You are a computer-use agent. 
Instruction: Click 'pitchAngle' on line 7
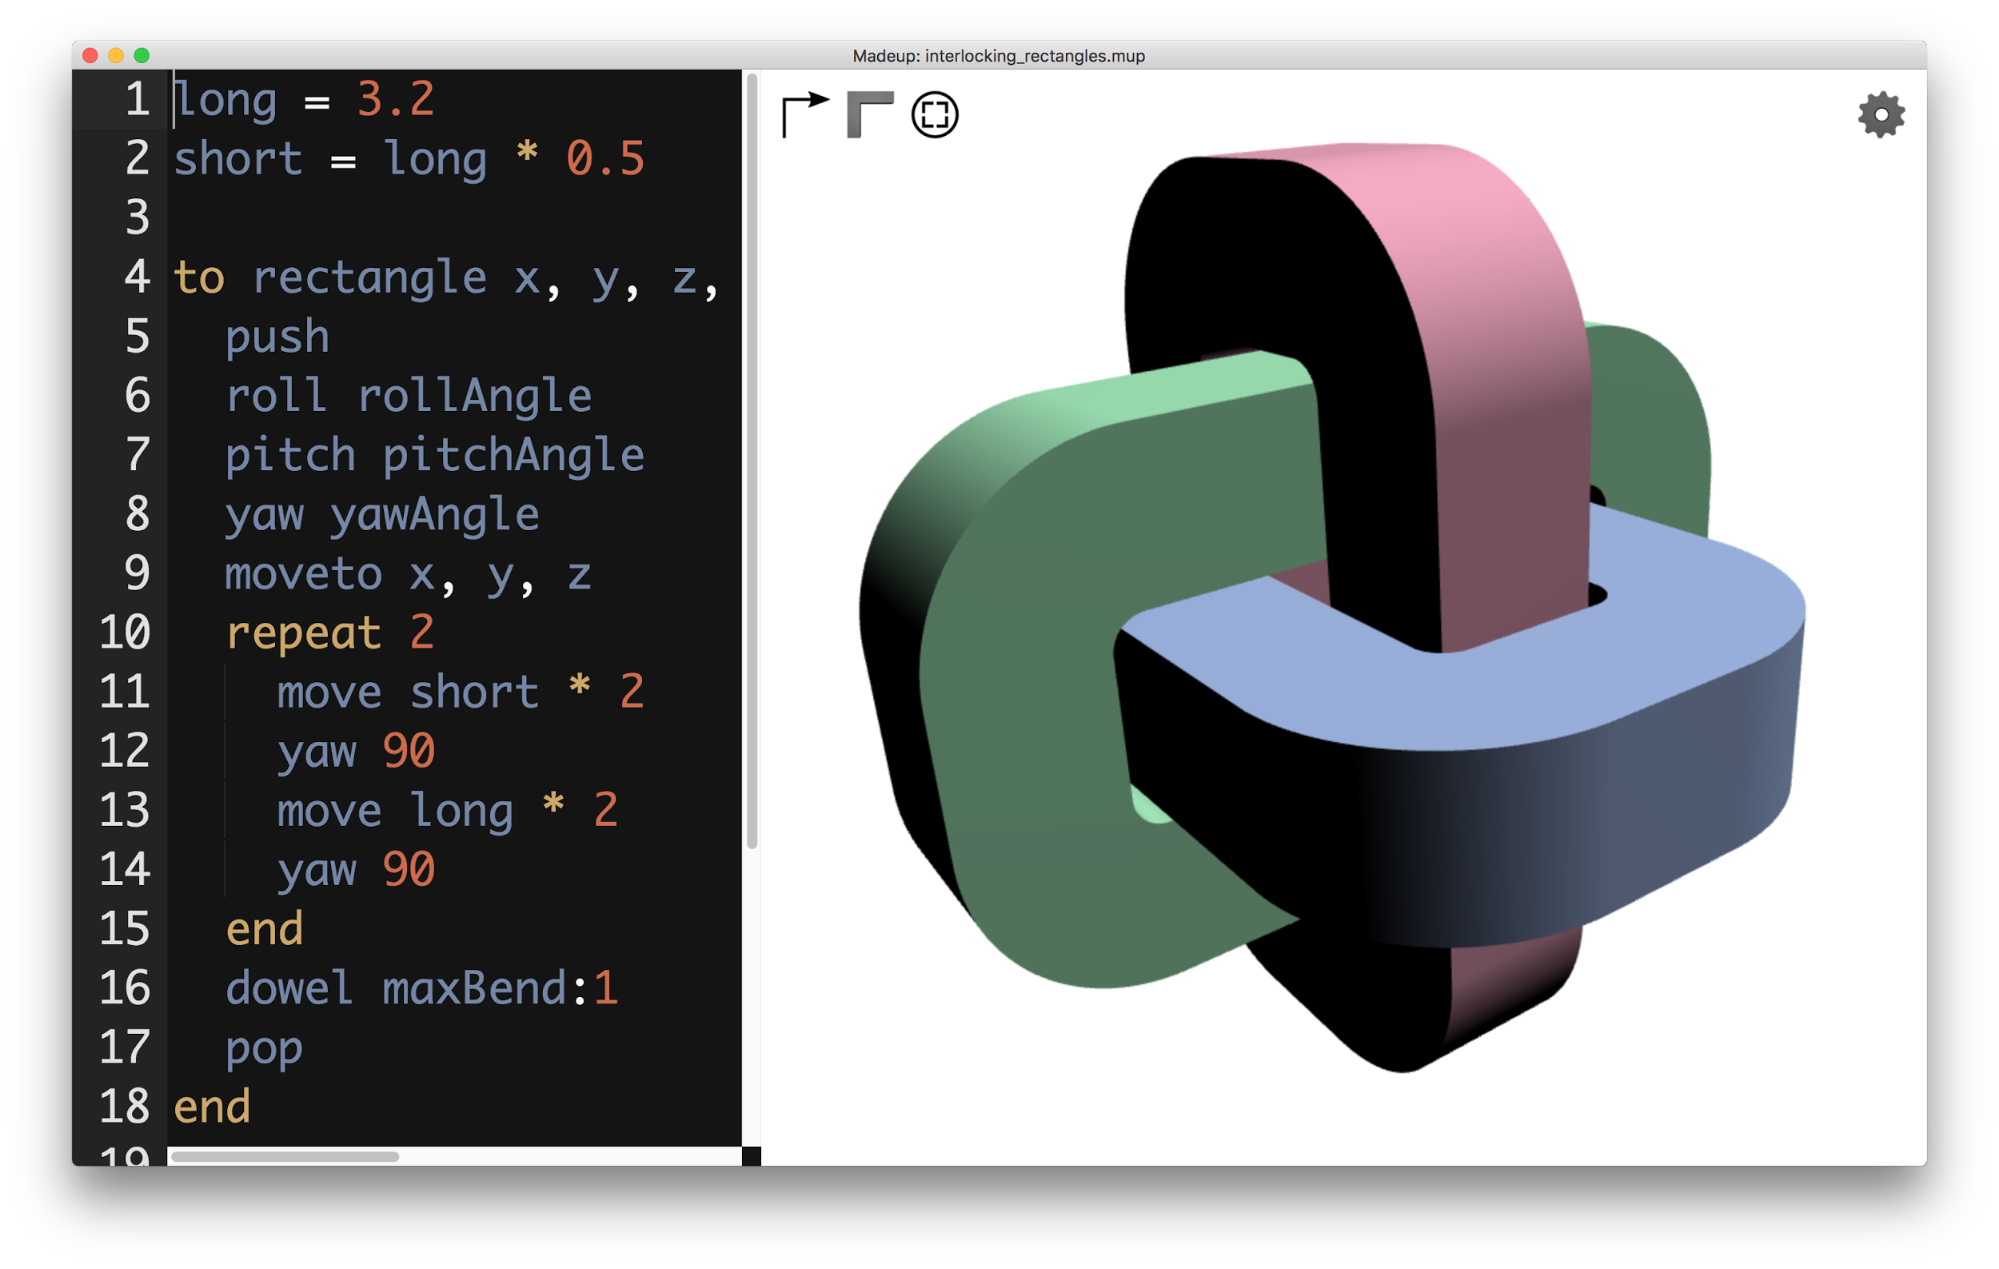tap(513, 455)
